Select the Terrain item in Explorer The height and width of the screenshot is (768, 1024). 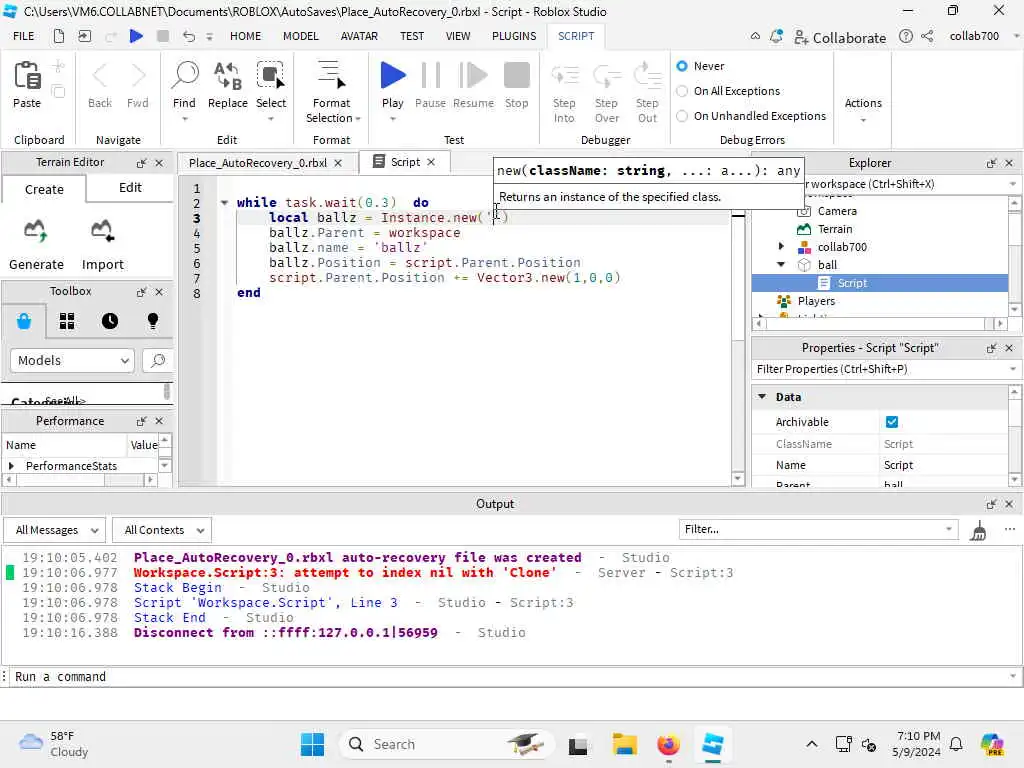(833, 229)
